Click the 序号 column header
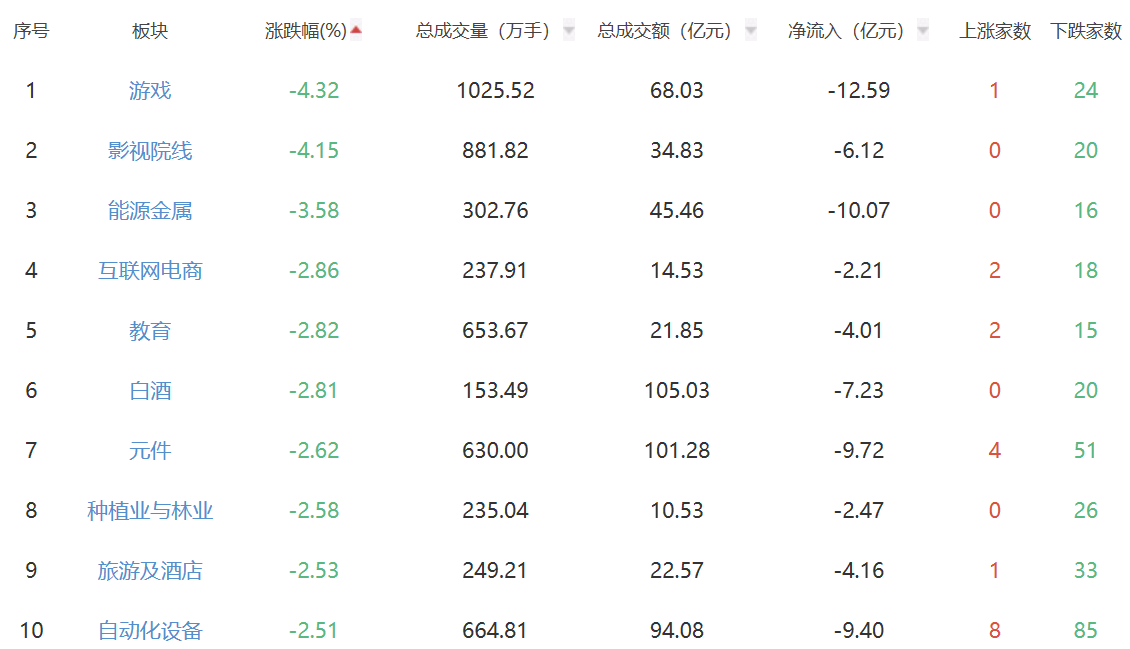This screenshot has height=649, width=1130. coord(31,31)
